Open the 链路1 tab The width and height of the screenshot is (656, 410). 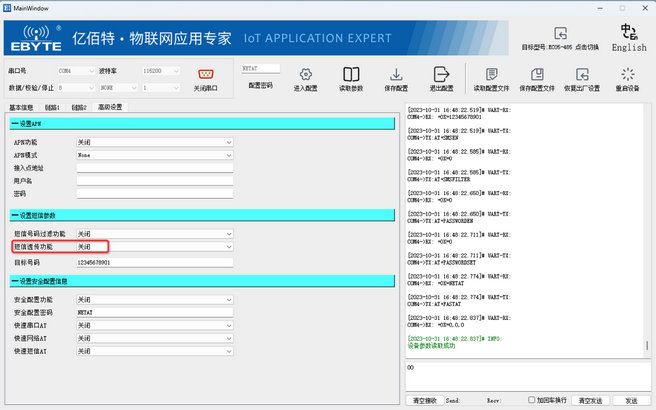click(52, 107)
